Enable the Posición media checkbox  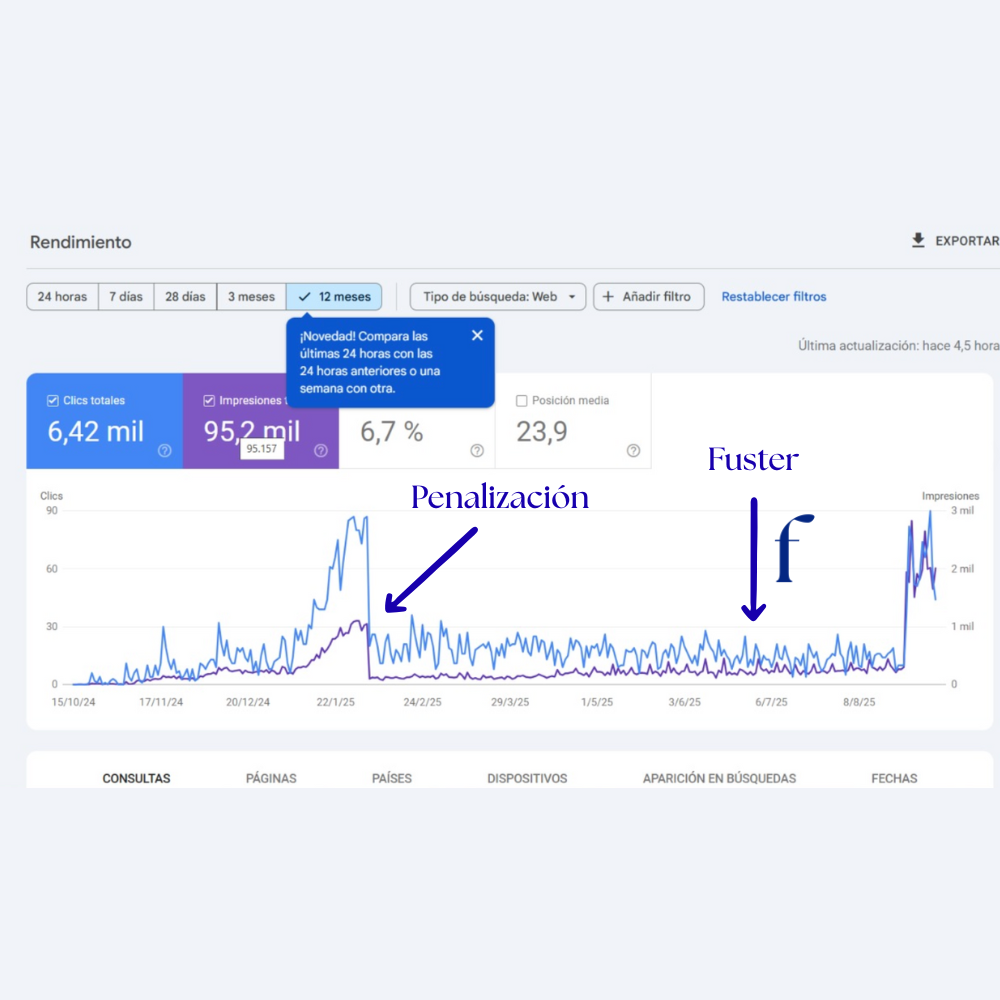(x=521, y=401)
